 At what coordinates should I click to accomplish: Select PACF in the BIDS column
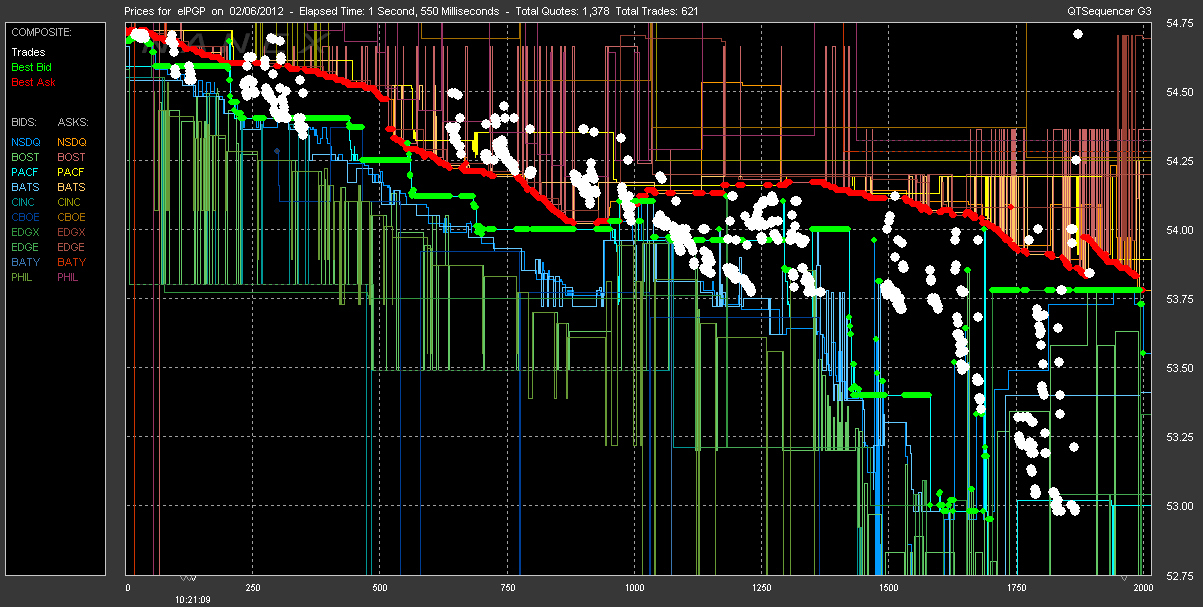pos(25,172)
